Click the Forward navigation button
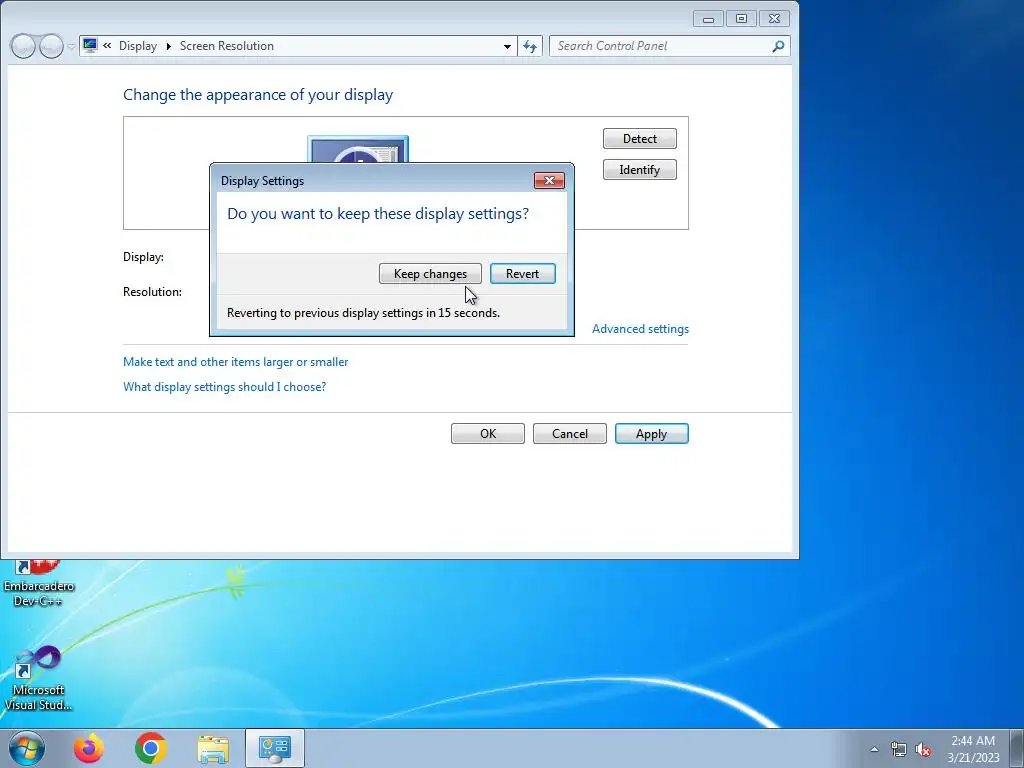The height and width of the screenshot is (768, 1024). pyautogui.click(x=51, y=46)
